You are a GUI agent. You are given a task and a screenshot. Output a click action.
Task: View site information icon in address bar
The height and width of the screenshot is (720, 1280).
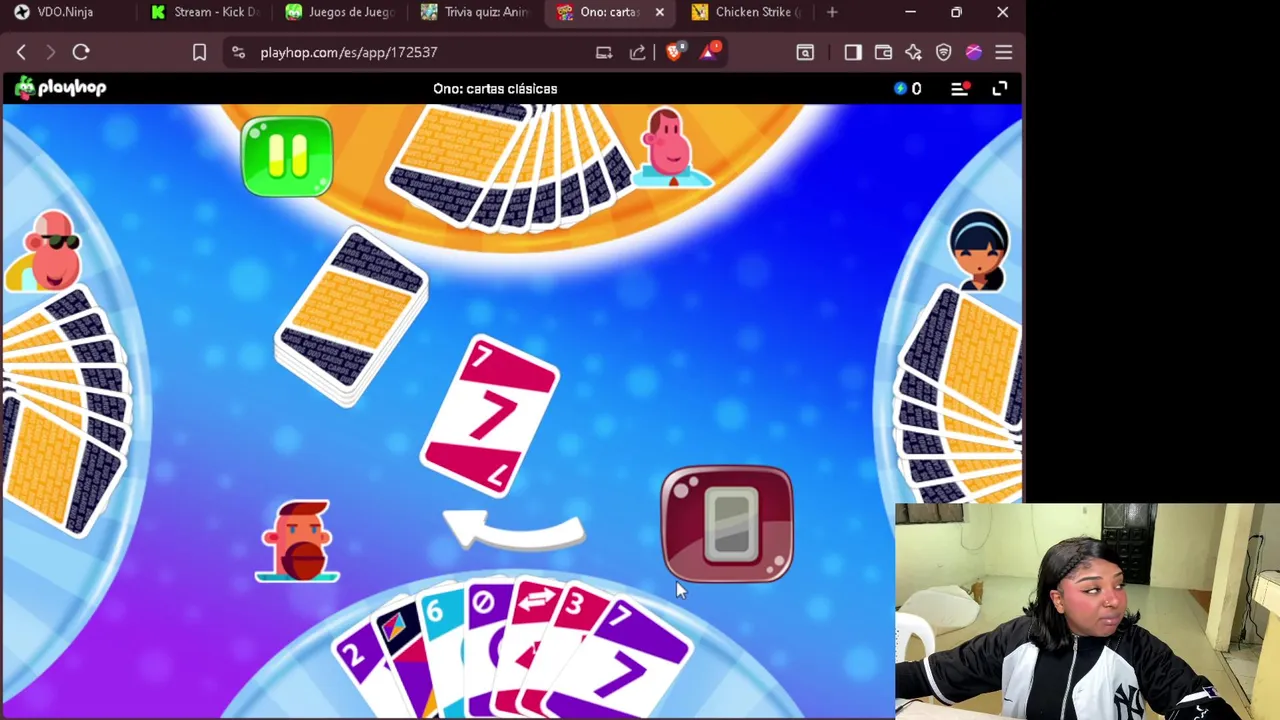238,52
